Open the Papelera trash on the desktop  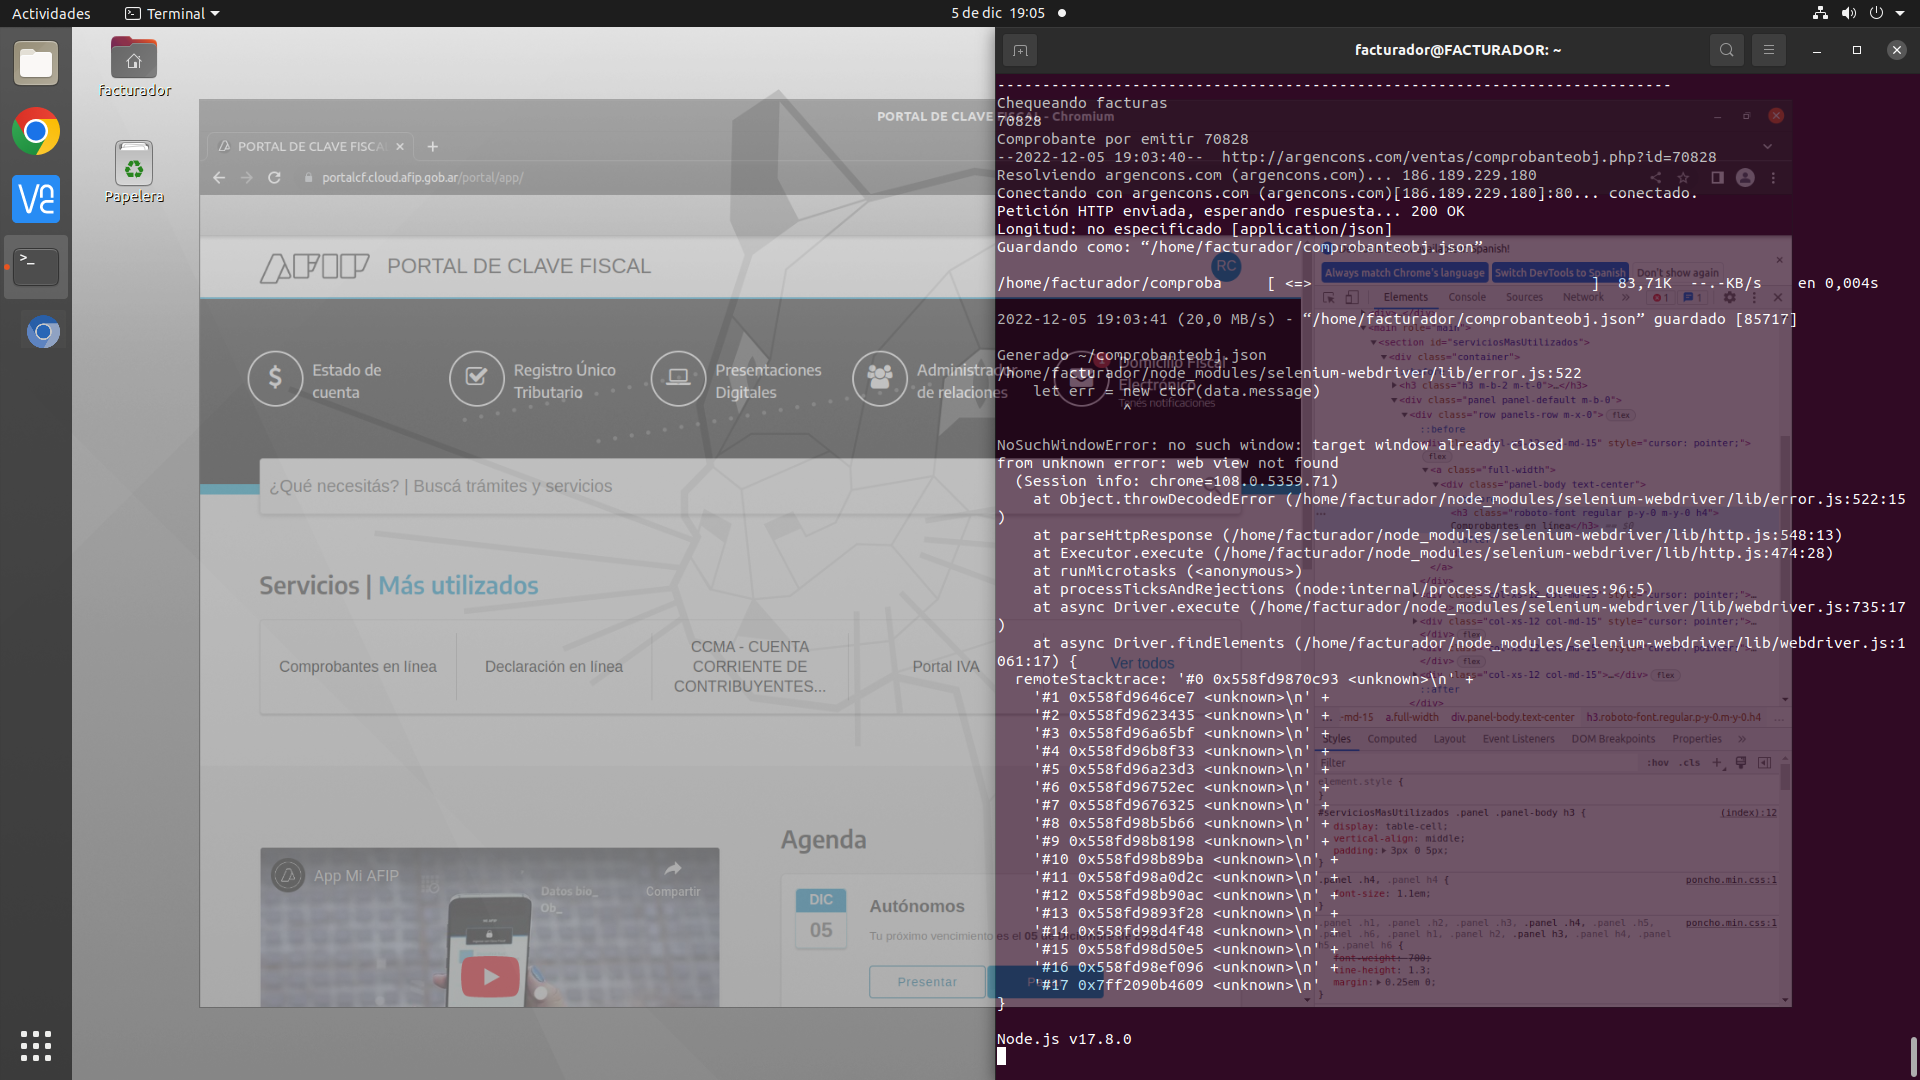coord(134,172)
